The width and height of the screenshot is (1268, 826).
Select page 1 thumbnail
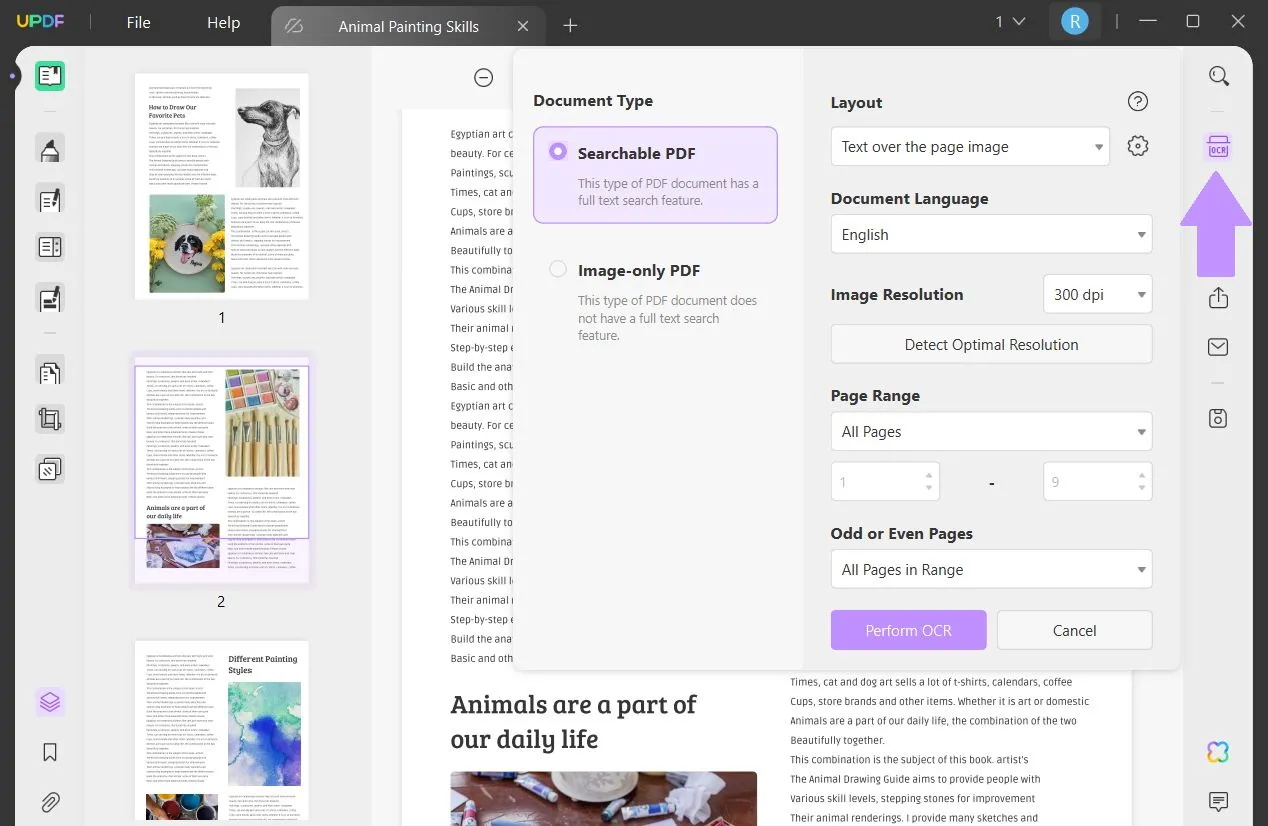[222, 186]
